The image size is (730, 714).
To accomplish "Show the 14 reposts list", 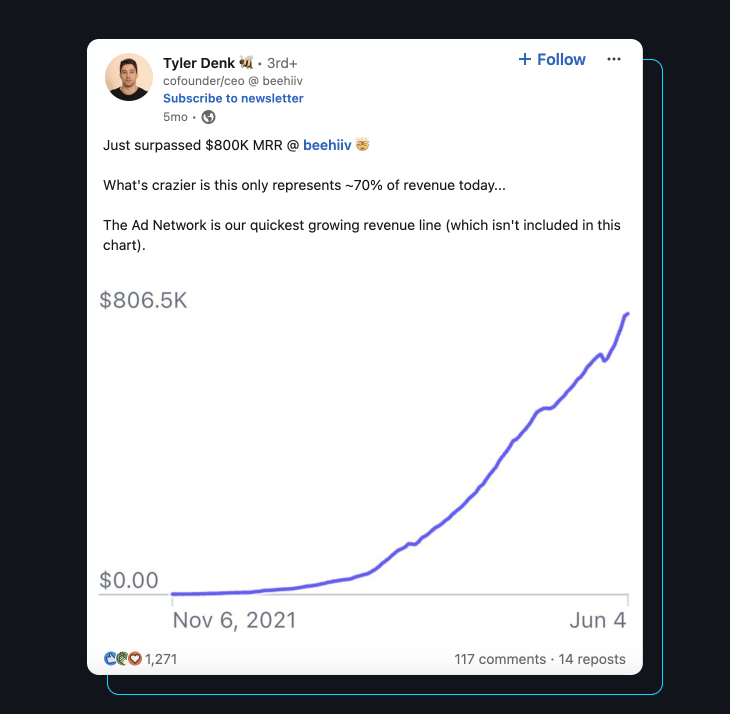I will (592, 659).
